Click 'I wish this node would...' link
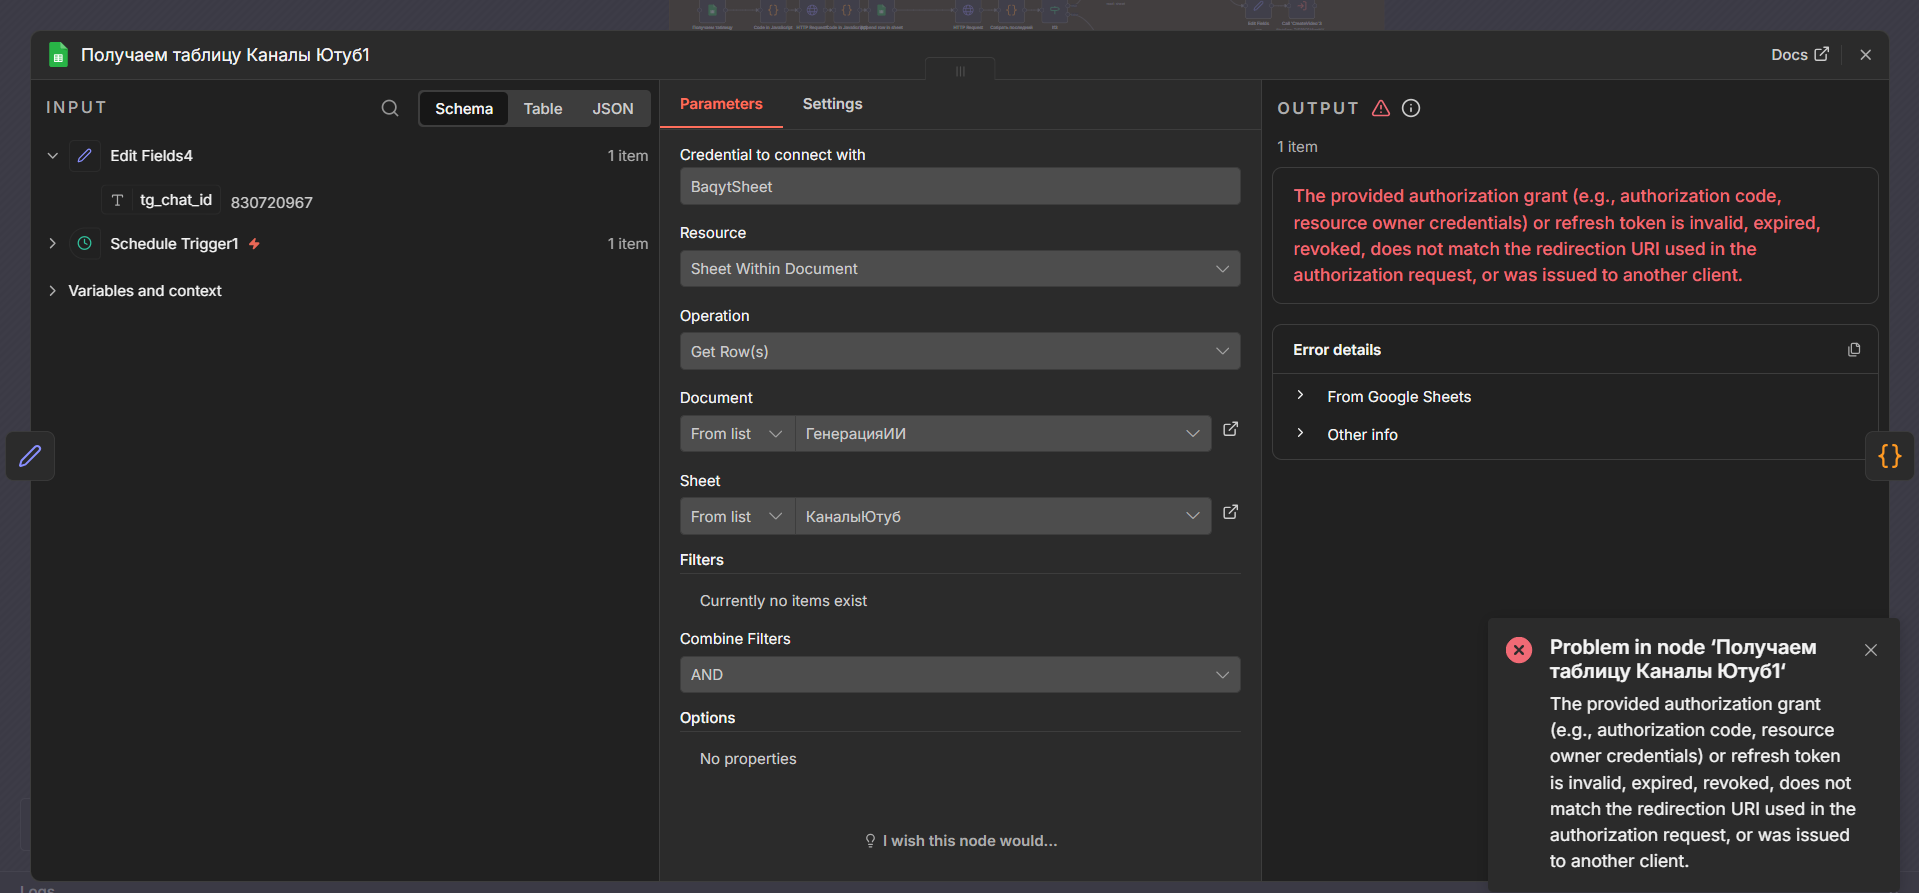The width and height of the screenshot is (1919, 893). pos(969,841)
